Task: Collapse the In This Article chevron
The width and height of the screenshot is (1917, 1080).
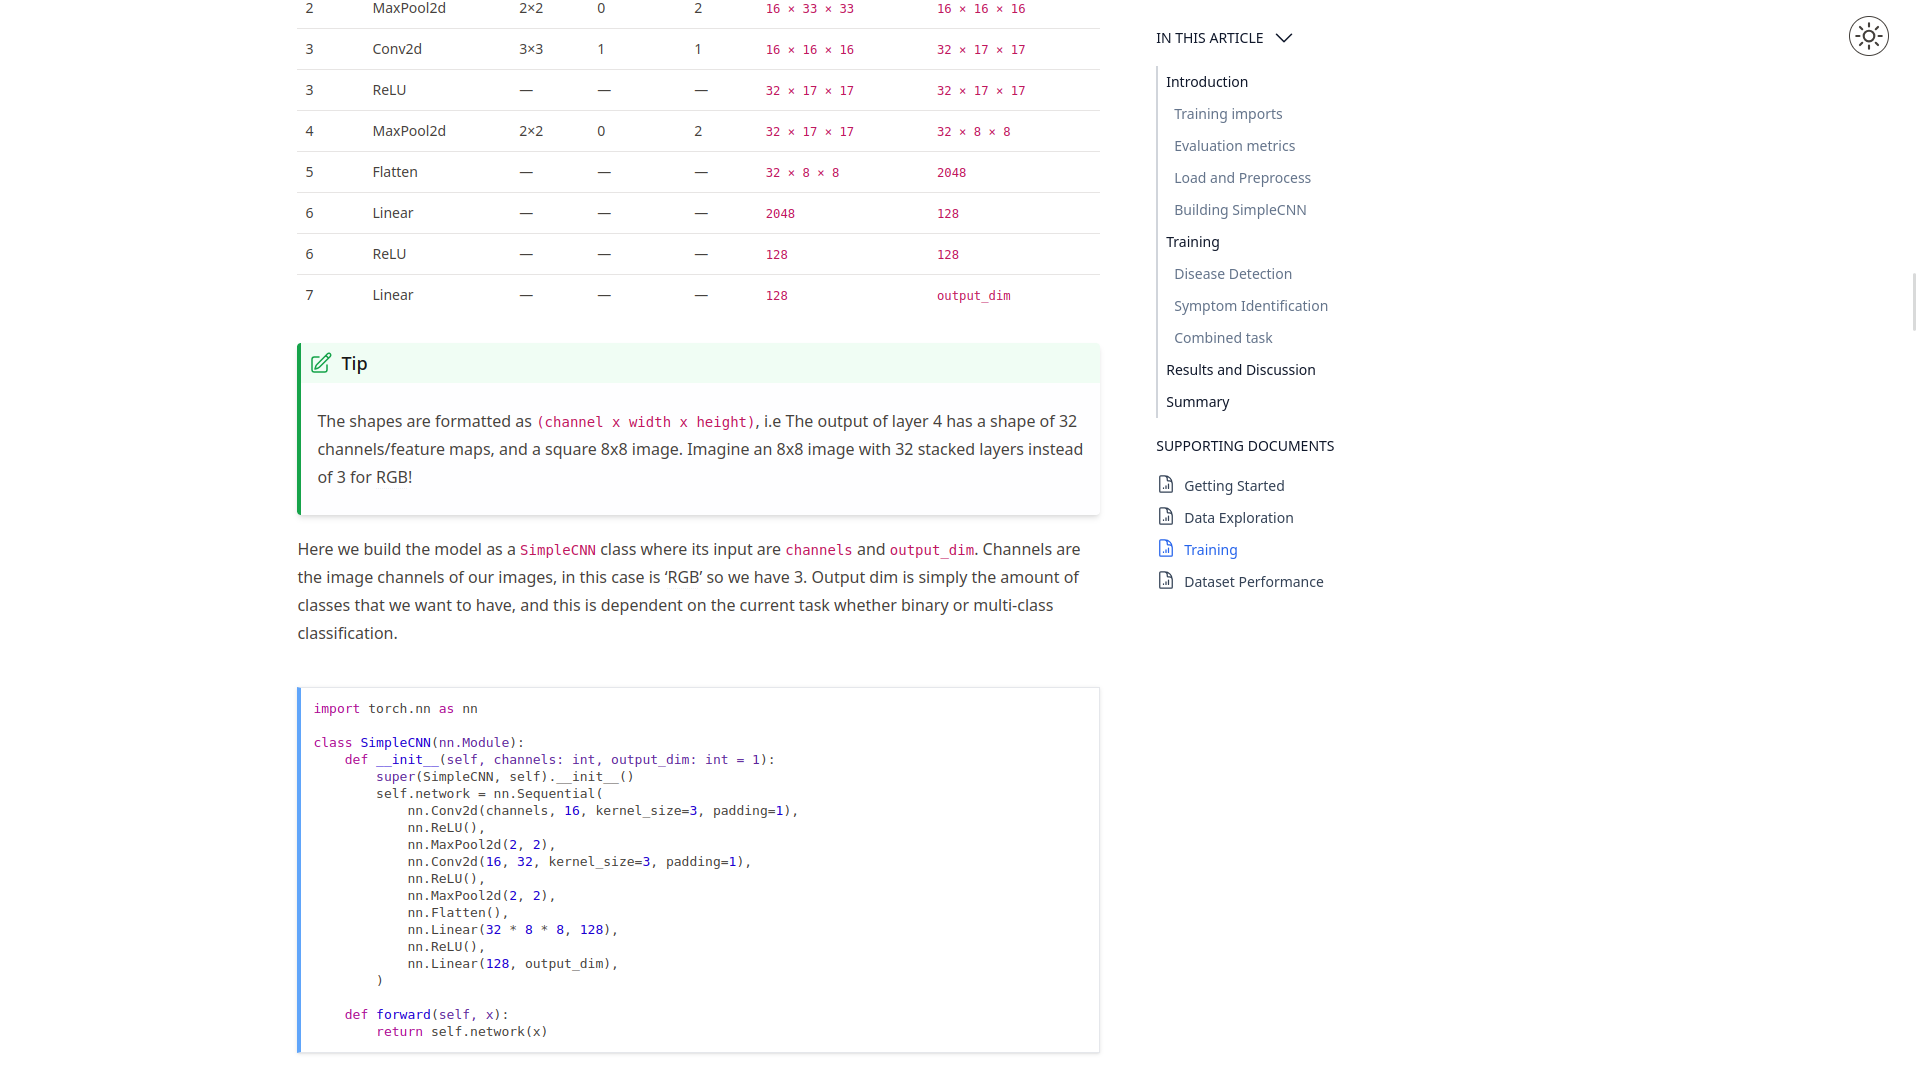Action: click(1284, 38)
